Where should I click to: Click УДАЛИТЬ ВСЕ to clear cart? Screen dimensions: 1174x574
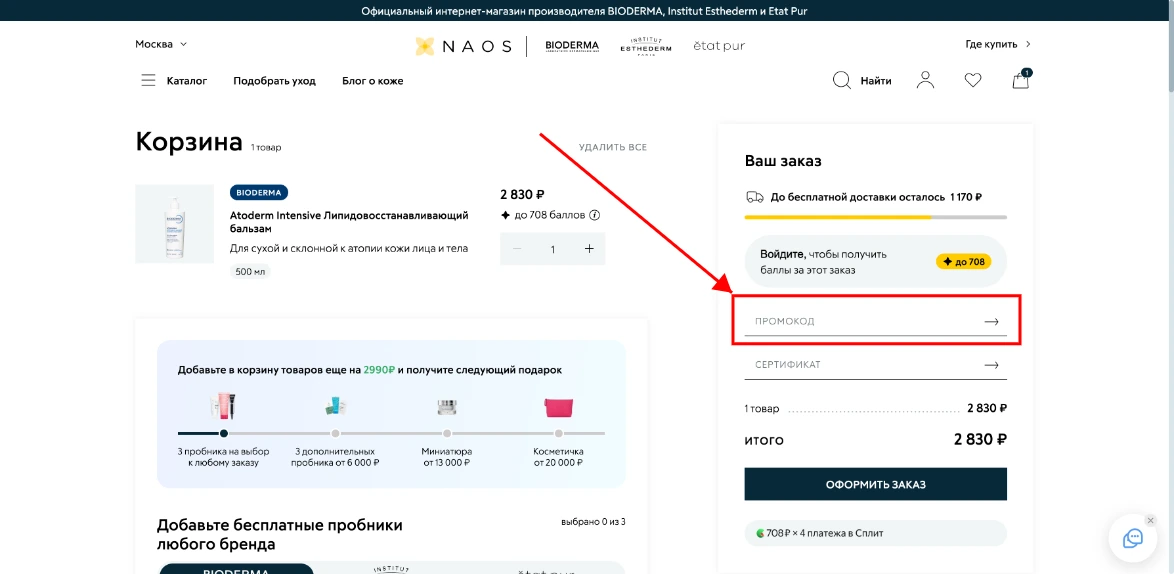612,147
